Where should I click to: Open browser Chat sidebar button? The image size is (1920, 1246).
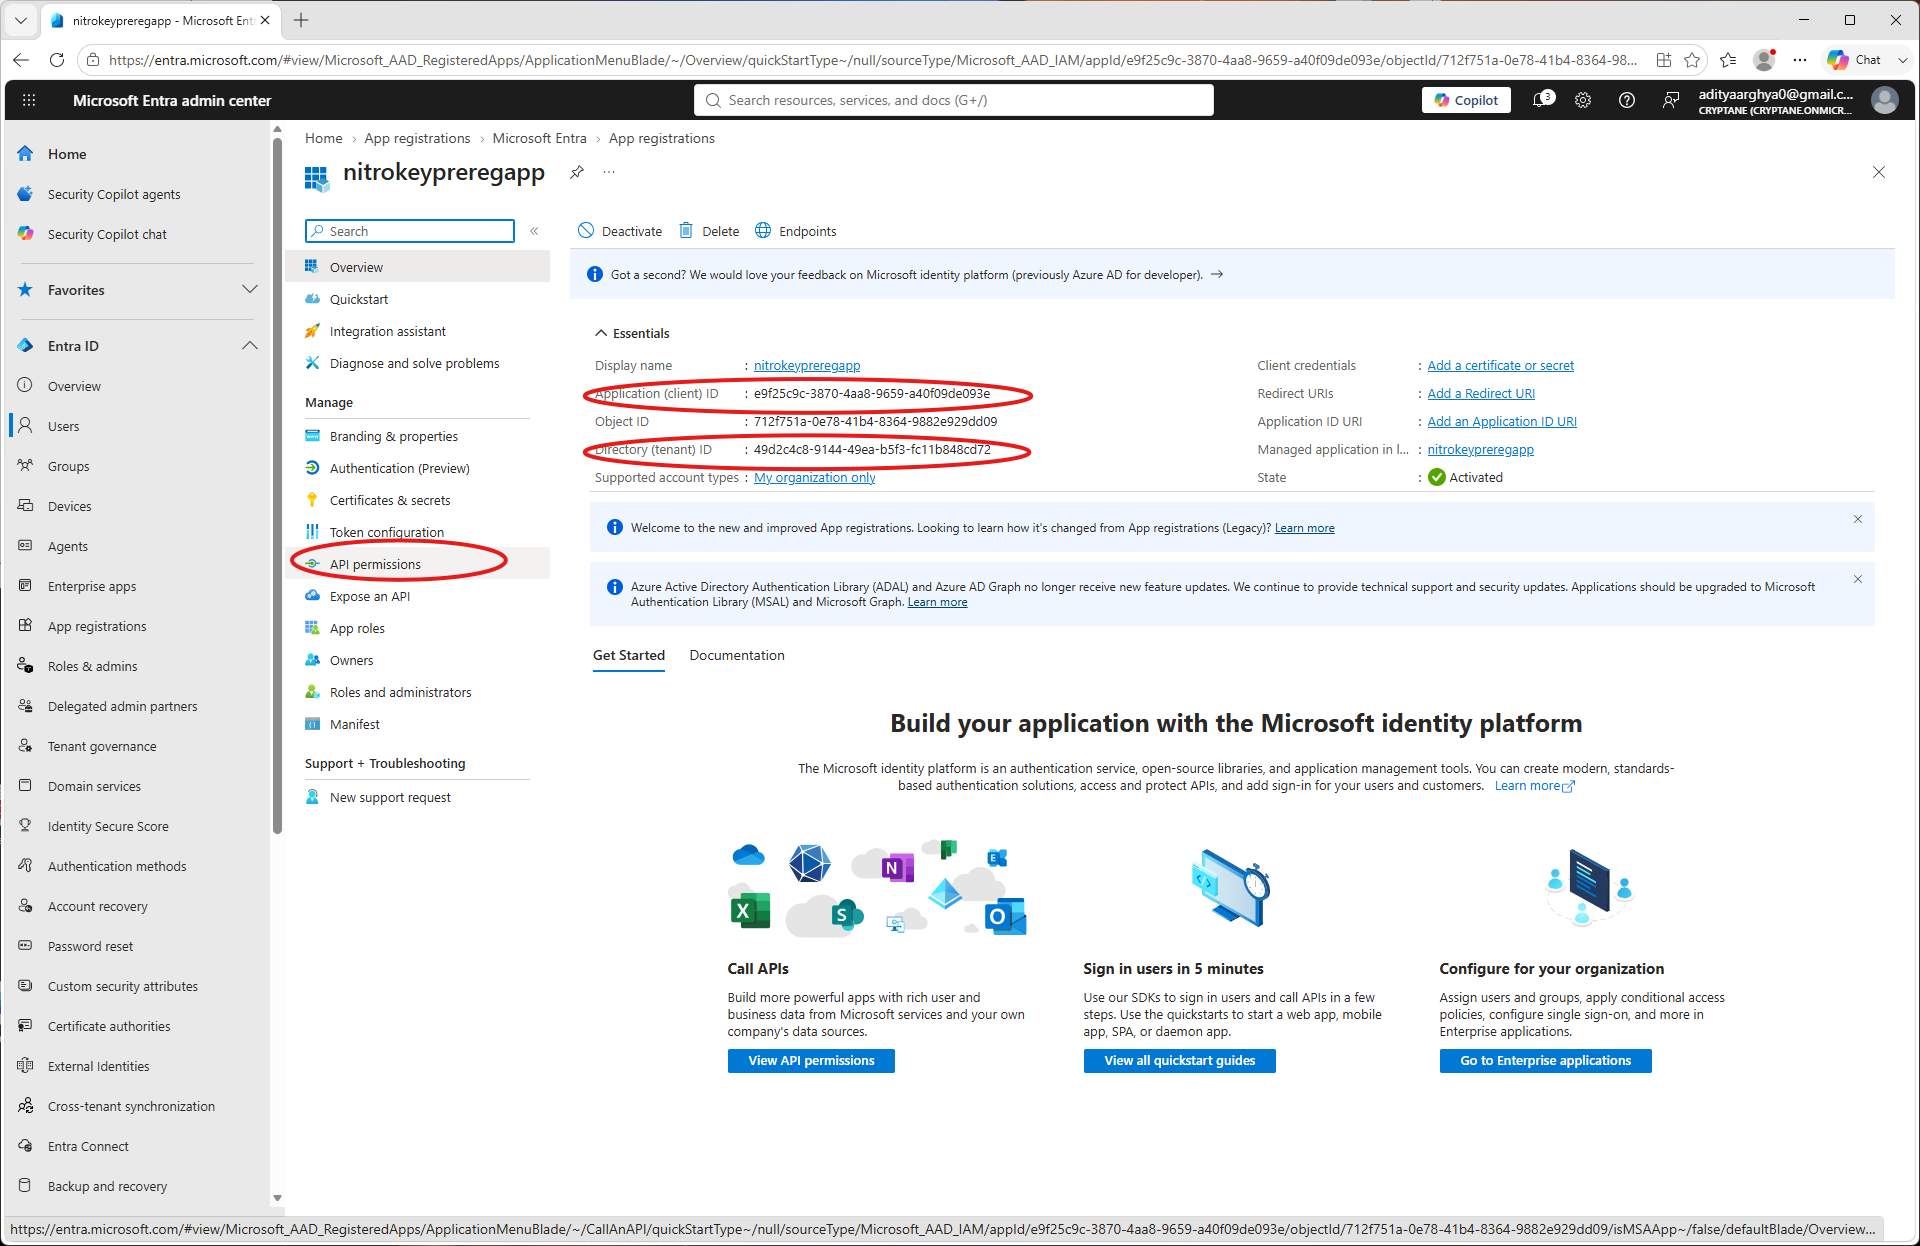click(x=1856, y=60)
